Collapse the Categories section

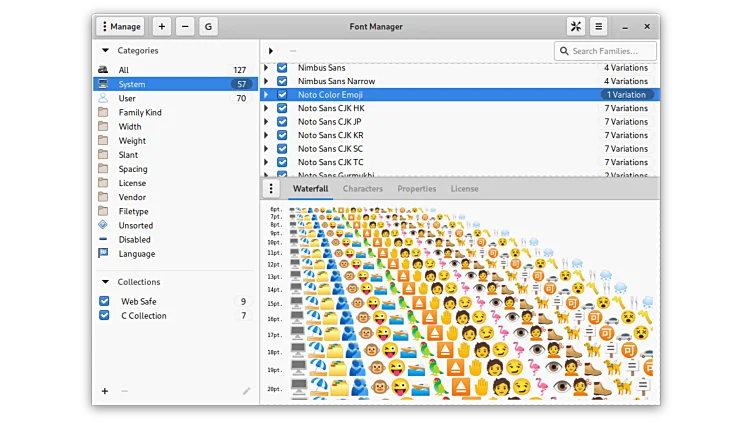coord(105,50)
